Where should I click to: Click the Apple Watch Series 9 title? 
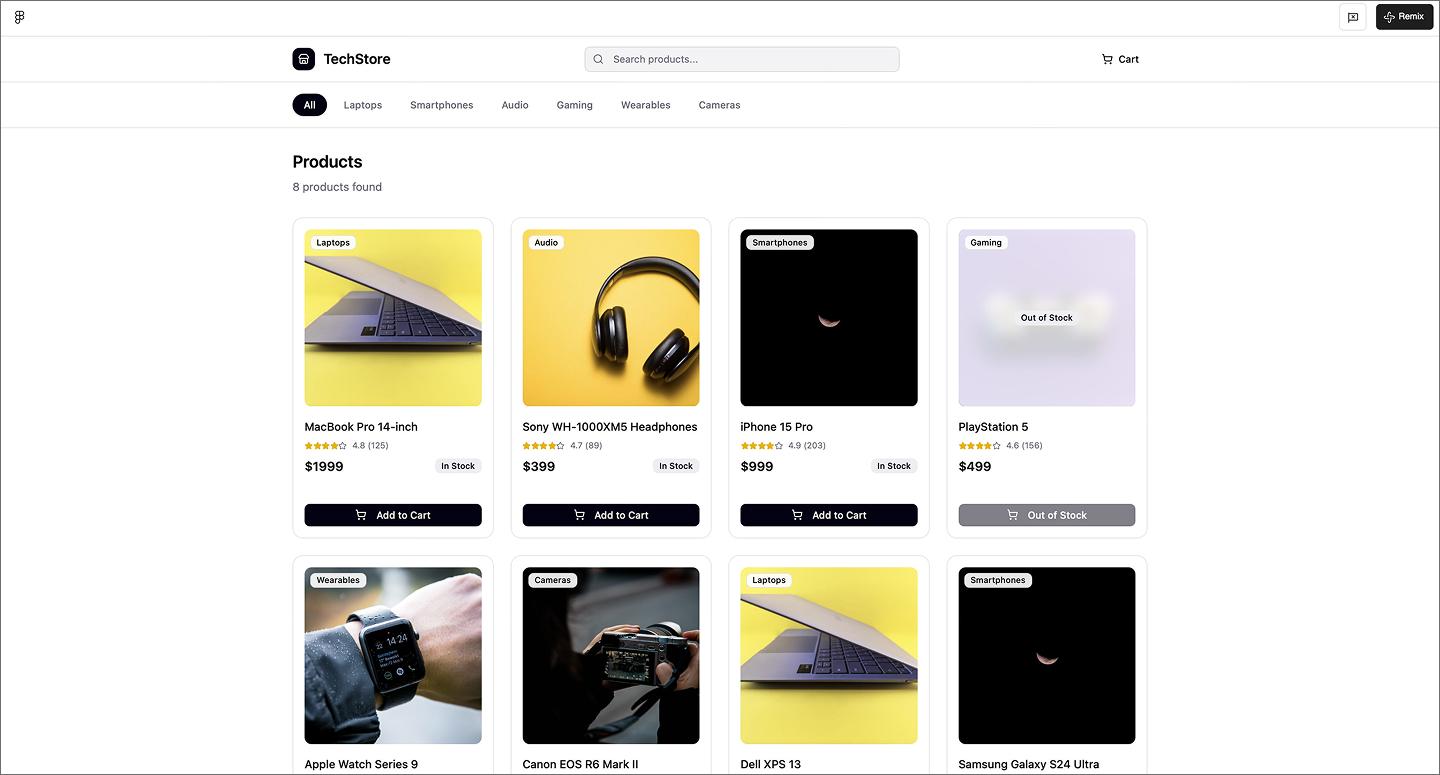point(361,765)
